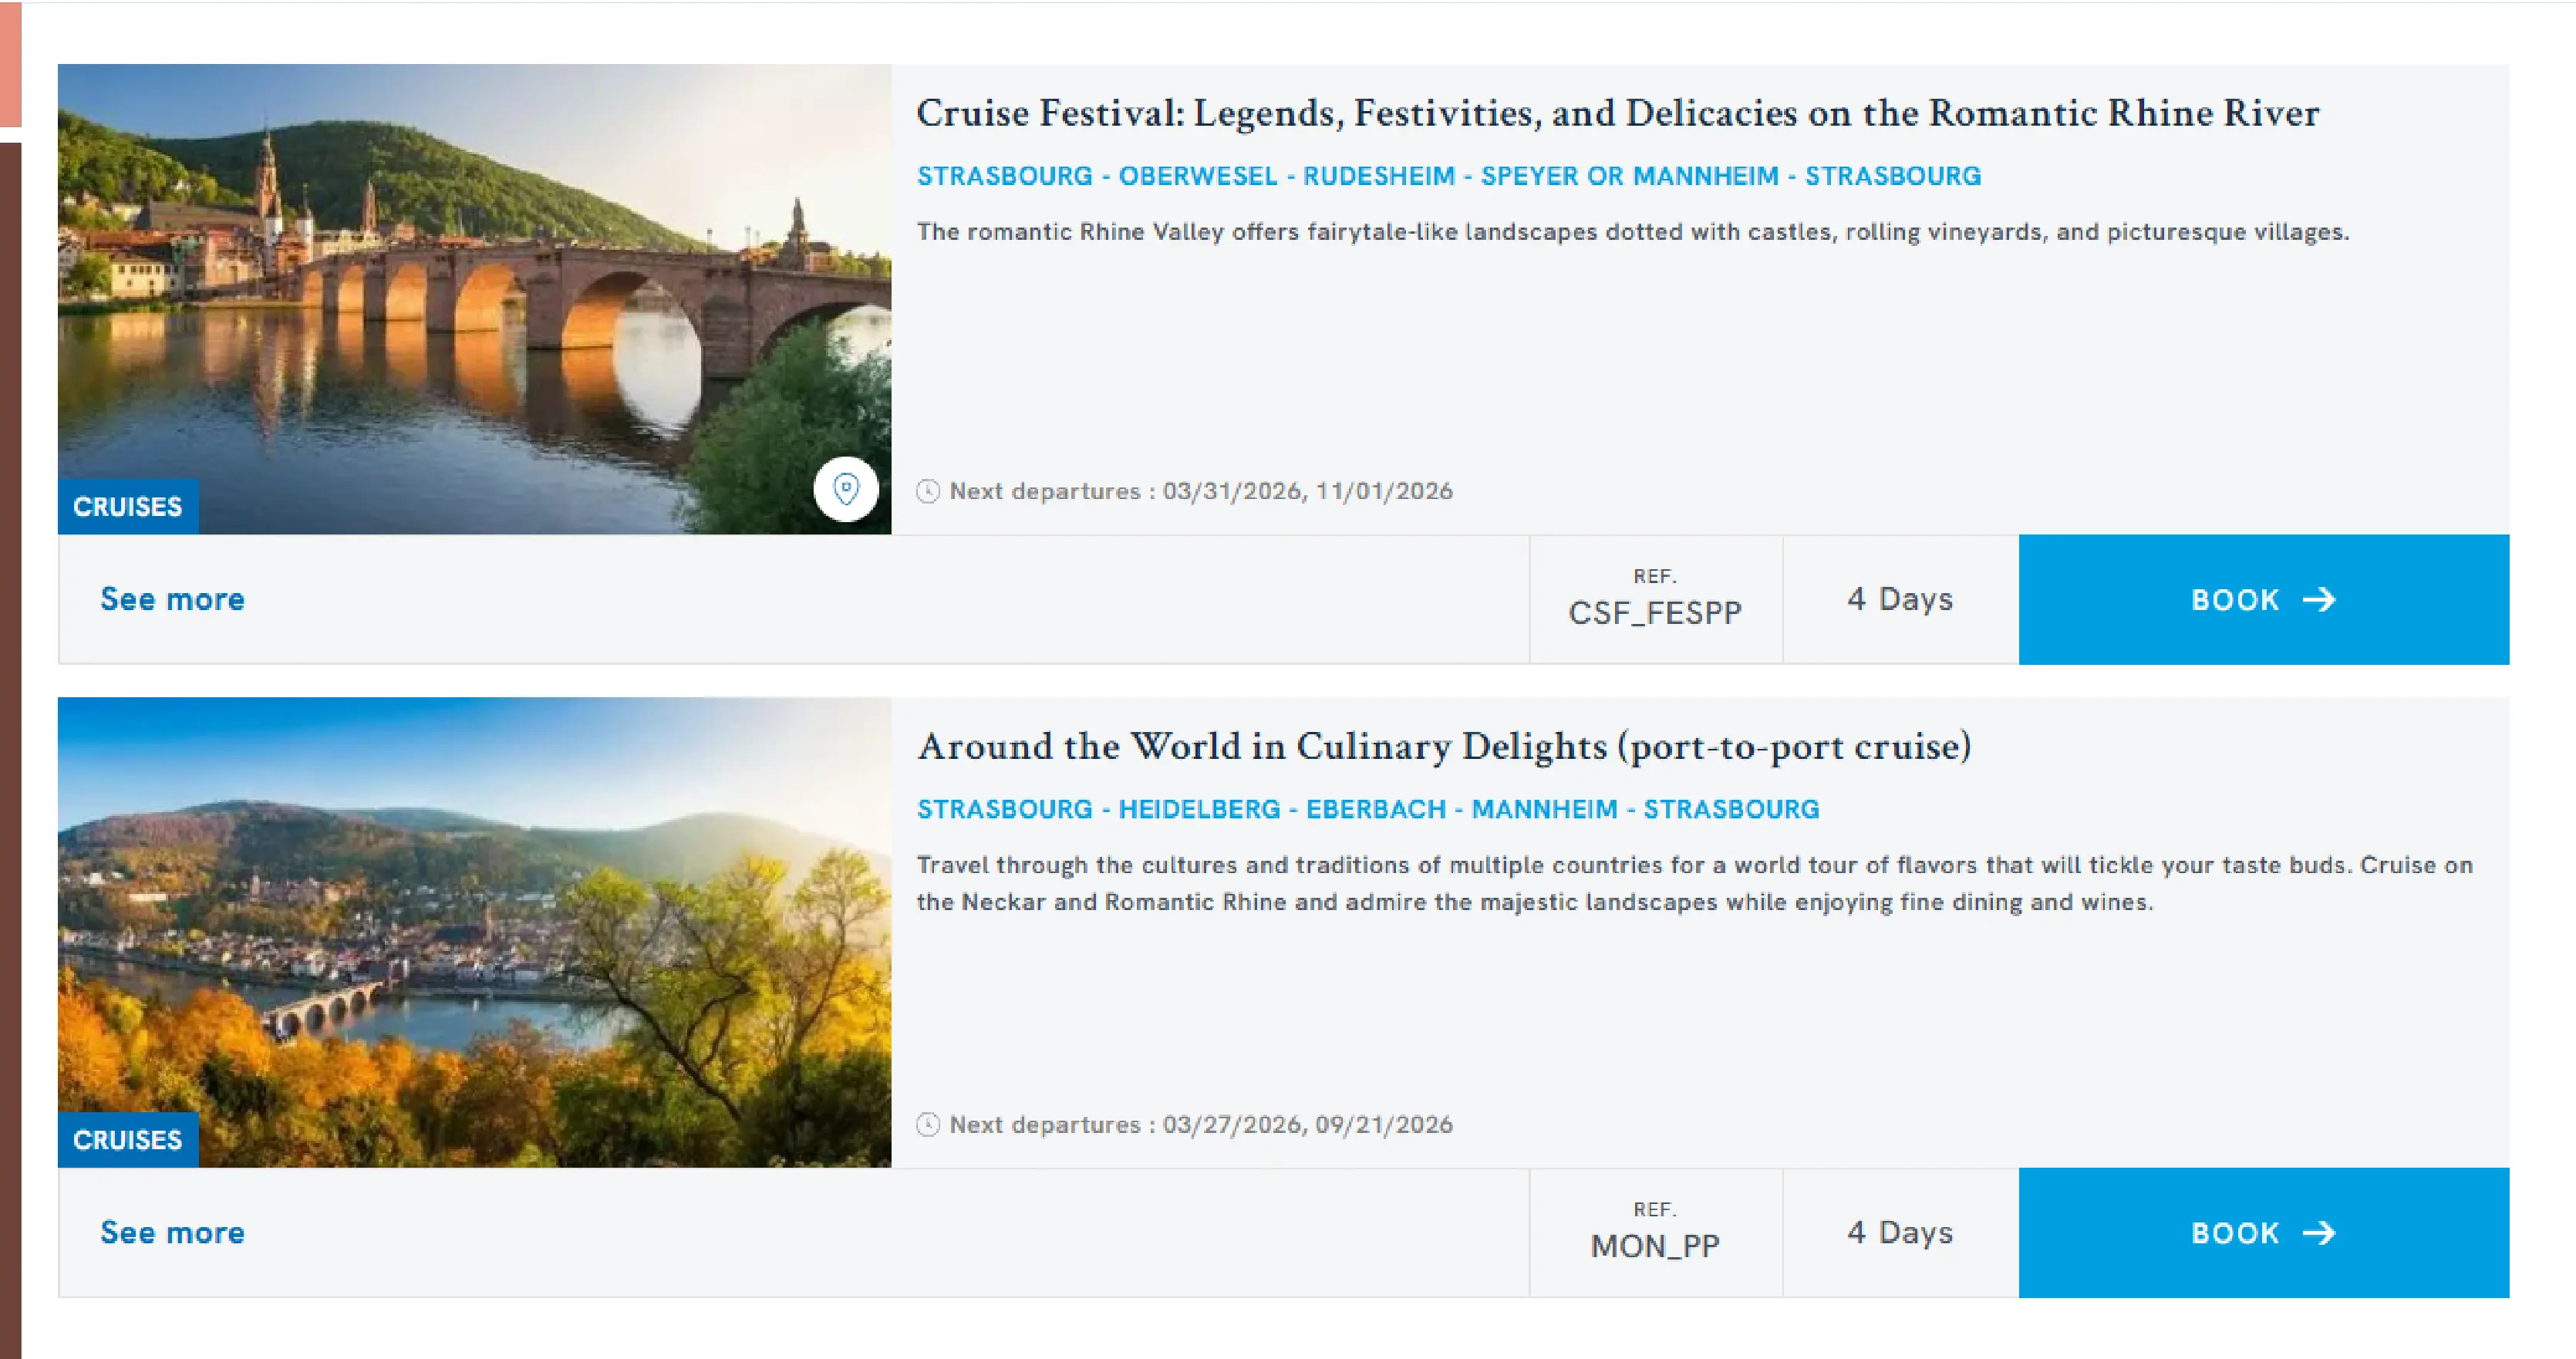
Task: Open Around the World in Culinary Delights title
Action: [1443, 746]
